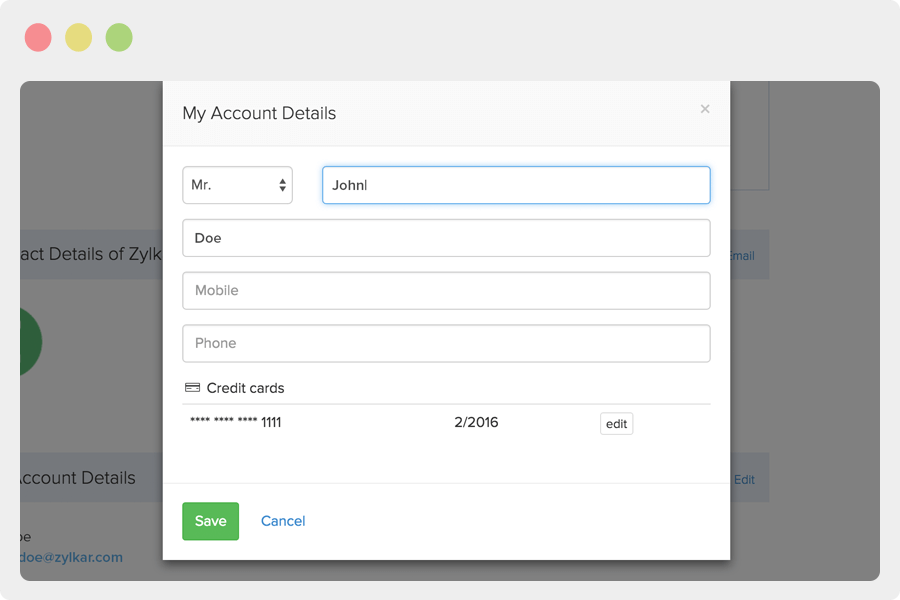Click the red traffic light button
The image size is (900, 600).
click(x=37, y=36)
